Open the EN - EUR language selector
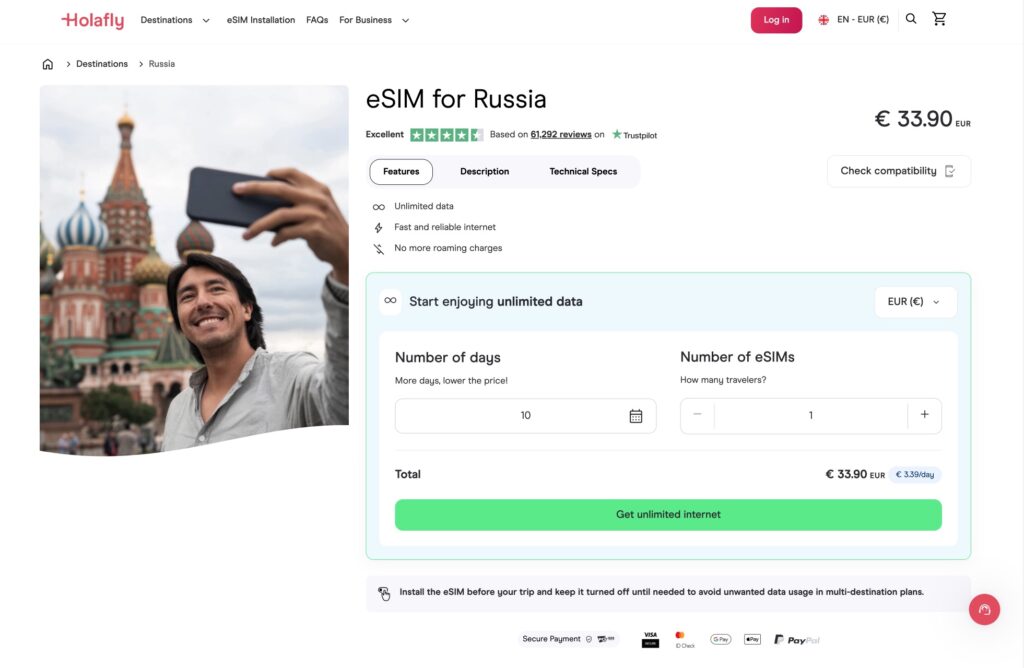This screenshot has width=1024, height=668. pos(853,18)
